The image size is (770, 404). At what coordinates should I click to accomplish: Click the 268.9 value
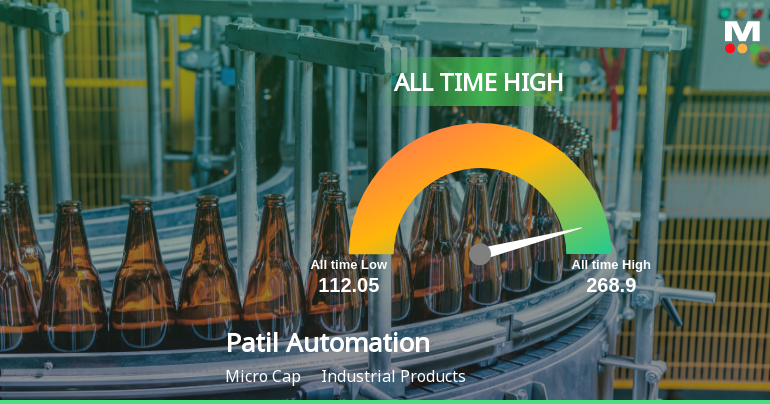tap(611, 285)
